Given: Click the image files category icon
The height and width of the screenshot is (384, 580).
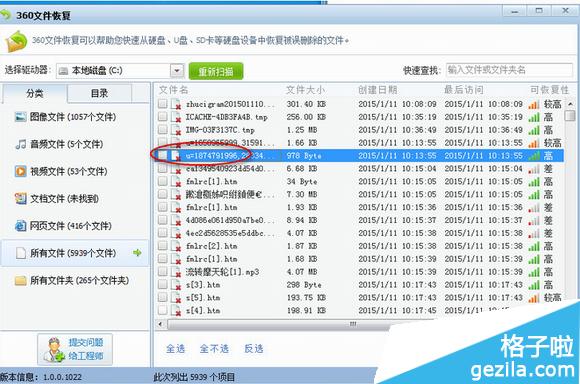Looking at the screenshot, I should (x=20, y=117).
